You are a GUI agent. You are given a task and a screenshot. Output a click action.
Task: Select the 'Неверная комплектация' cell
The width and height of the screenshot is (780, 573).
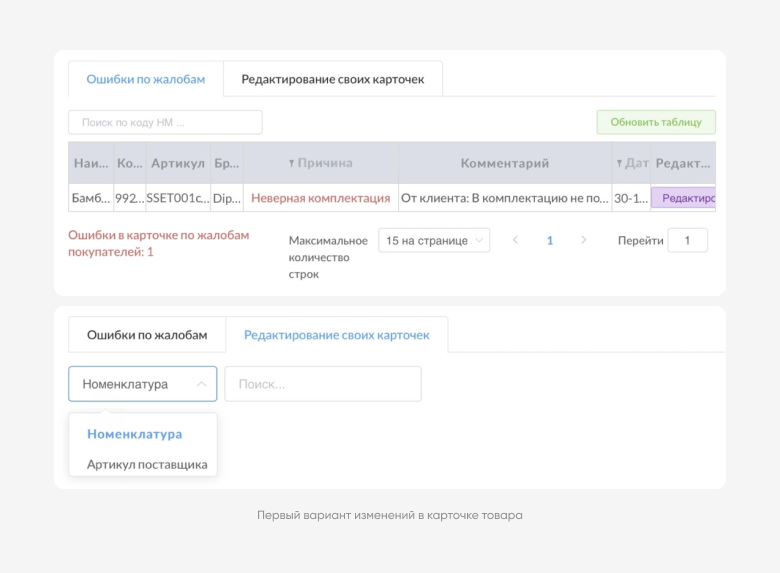pyautogui.click(x=321, y=198)
